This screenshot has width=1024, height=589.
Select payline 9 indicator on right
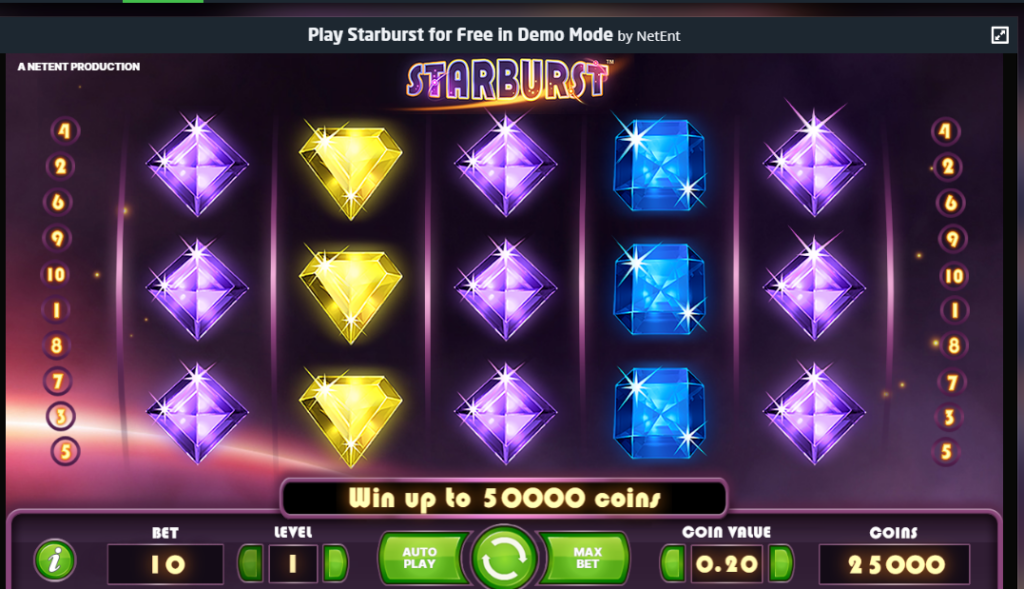pyautogui.click(x=952, y=240)
